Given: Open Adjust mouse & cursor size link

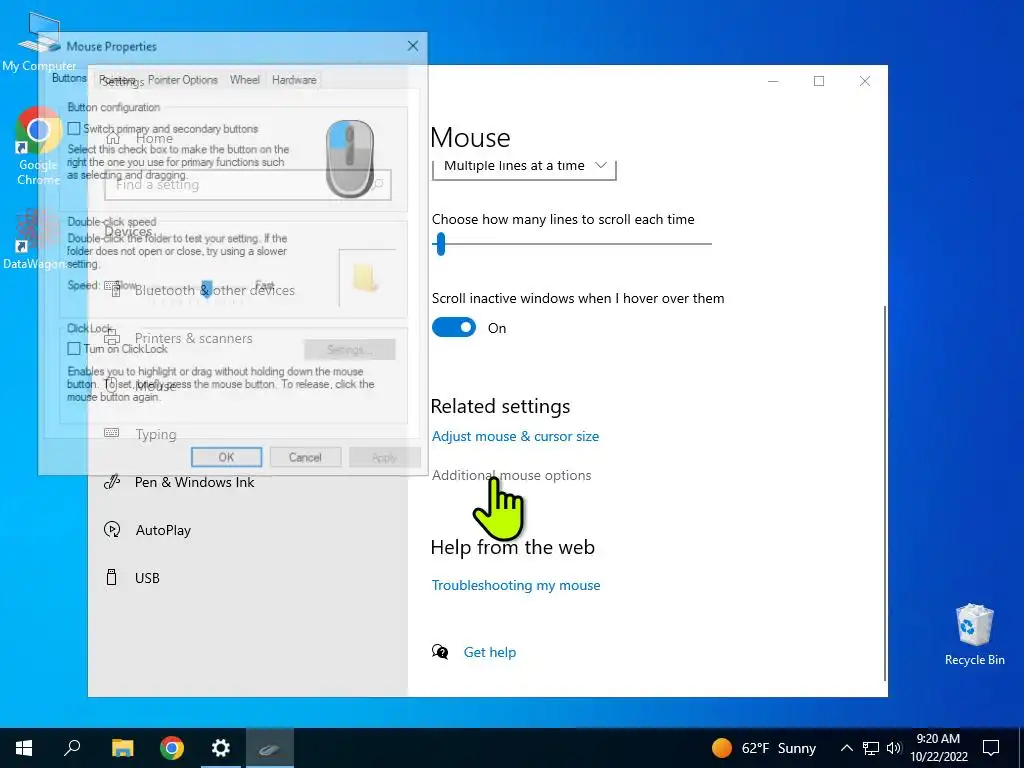Looking at the screenshot, I should [x=515, y=436].
